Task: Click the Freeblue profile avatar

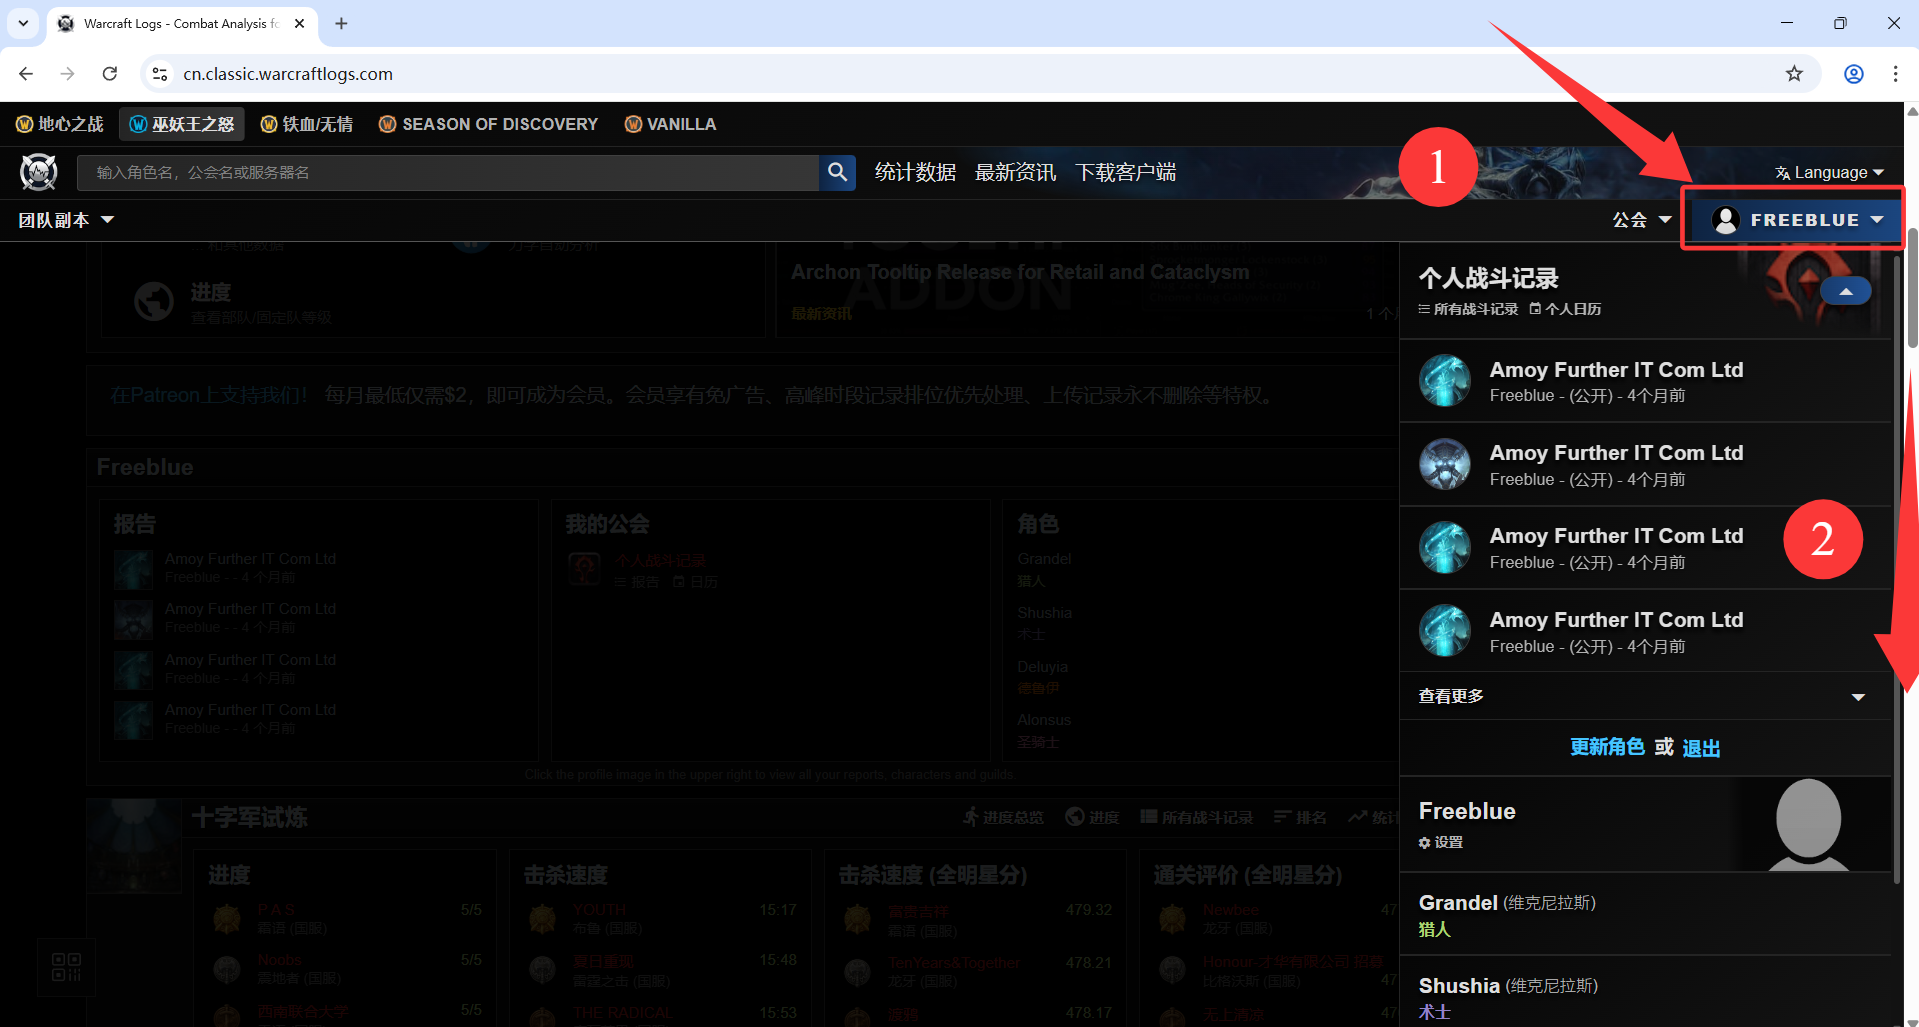Action: pyautogui.click(x=1808, y=823)
